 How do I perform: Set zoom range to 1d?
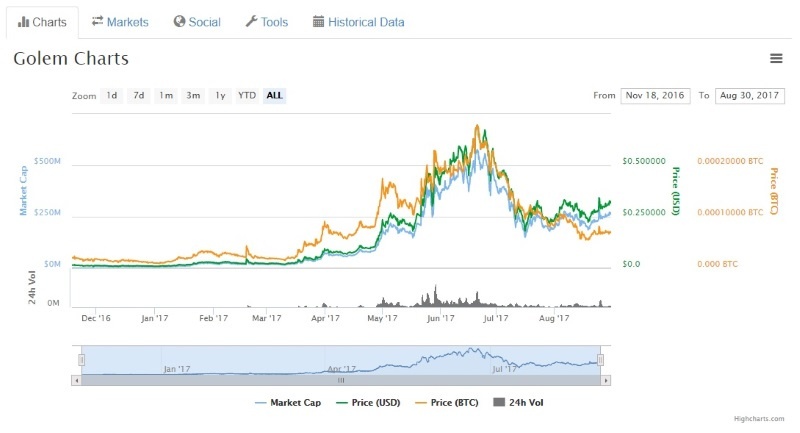coord(112,95)
